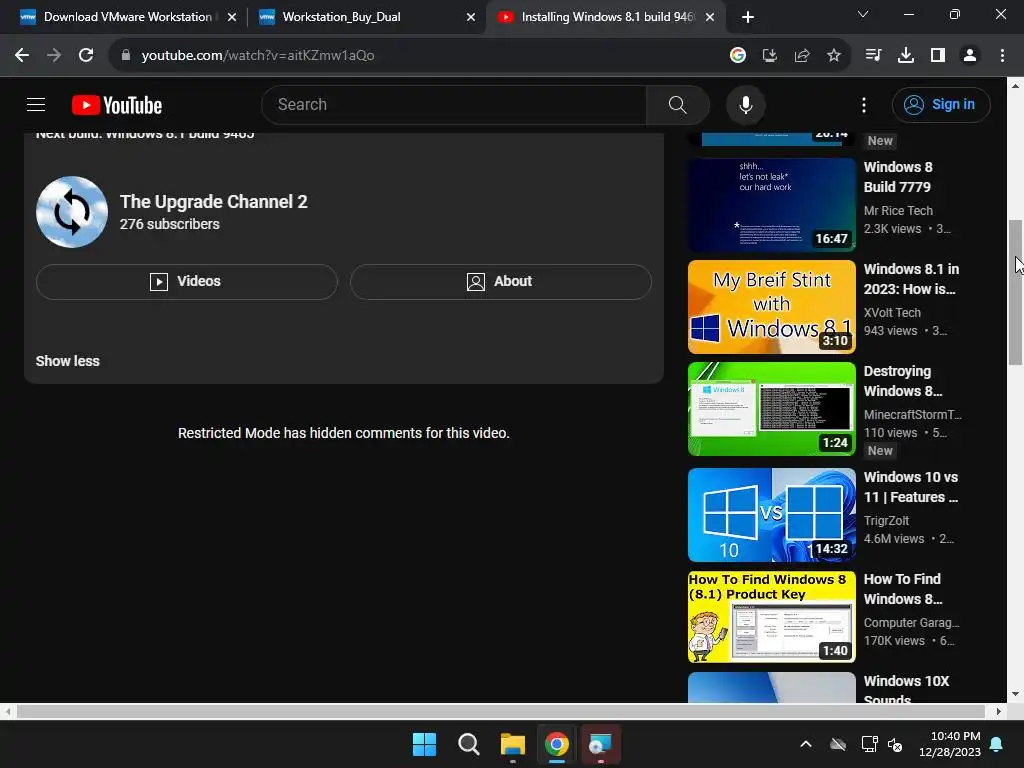Image resolution: width=1024 pixels, height=768 pixels.
Task: Go to YouTube home via logo
Action: [117, 105]
